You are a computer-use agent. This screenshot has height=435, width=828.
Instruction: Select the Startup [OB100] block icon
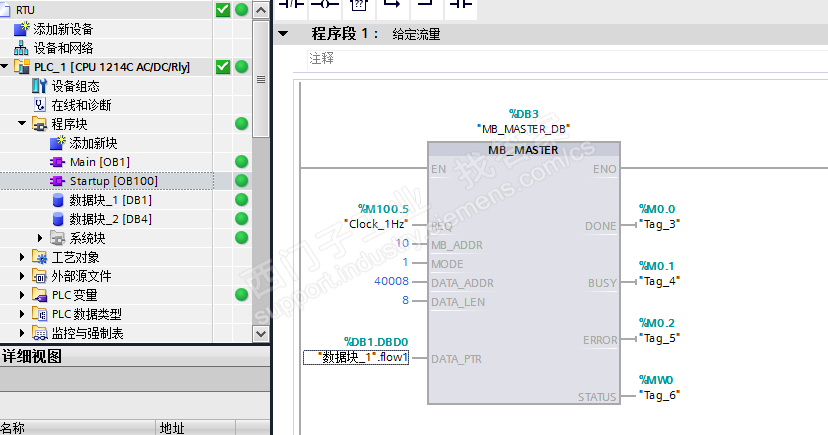click(x=57, y=181)
